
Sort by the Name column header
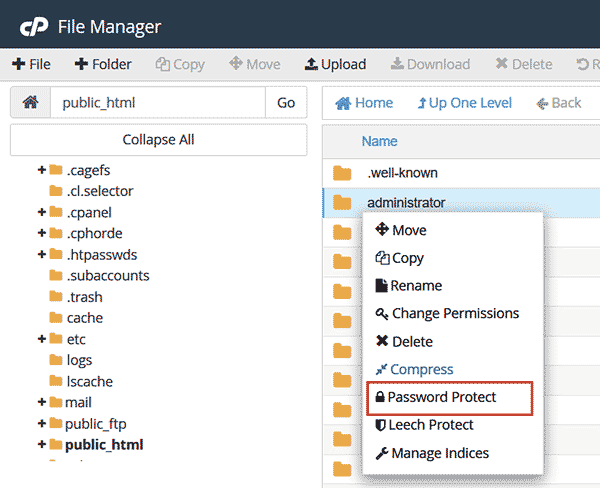[380, 141]
